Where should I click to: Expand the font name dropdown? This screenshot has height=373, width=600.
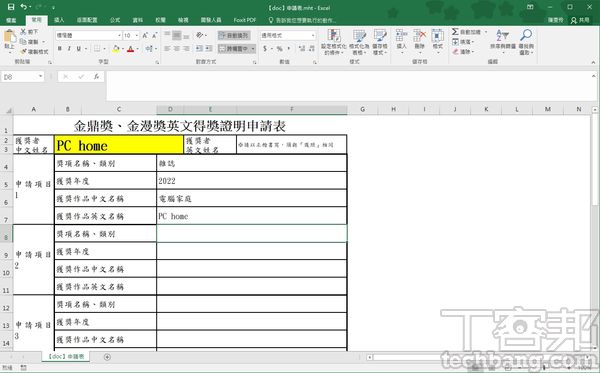119,36
